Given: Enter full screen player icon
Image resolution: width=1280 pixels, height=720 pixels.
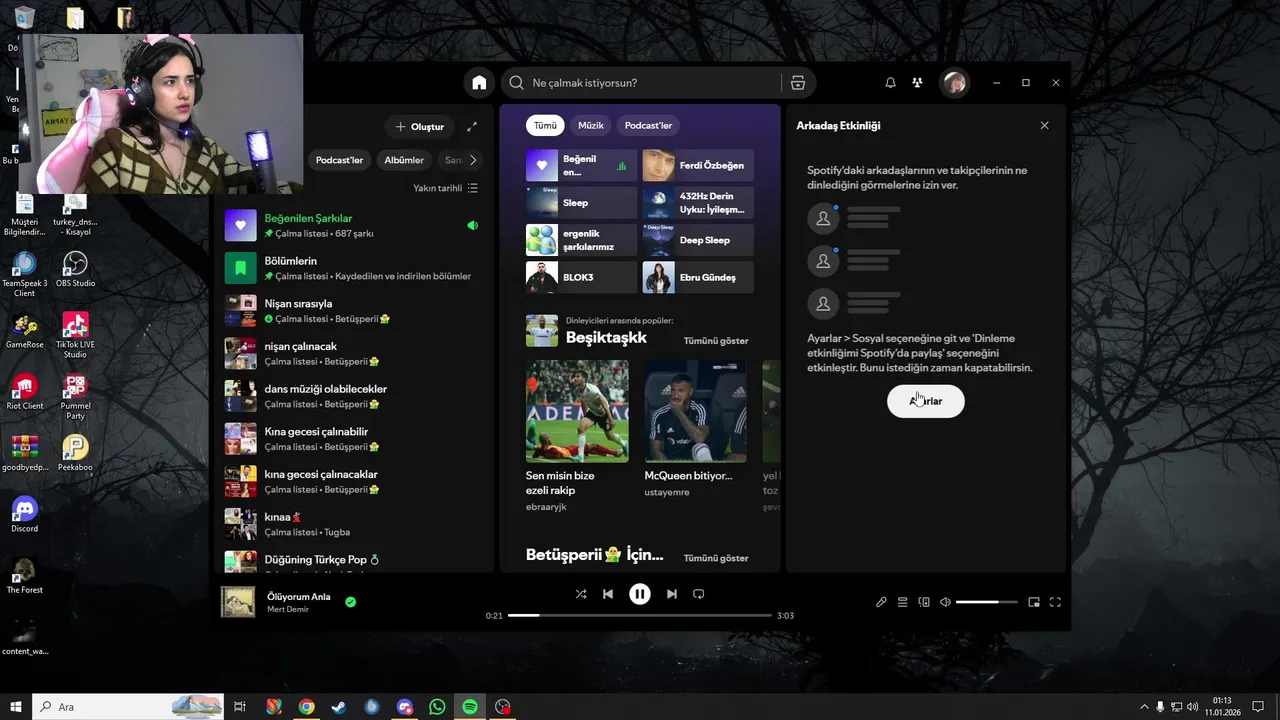Looking at the screenshot, I should (x=1055, y=602).
